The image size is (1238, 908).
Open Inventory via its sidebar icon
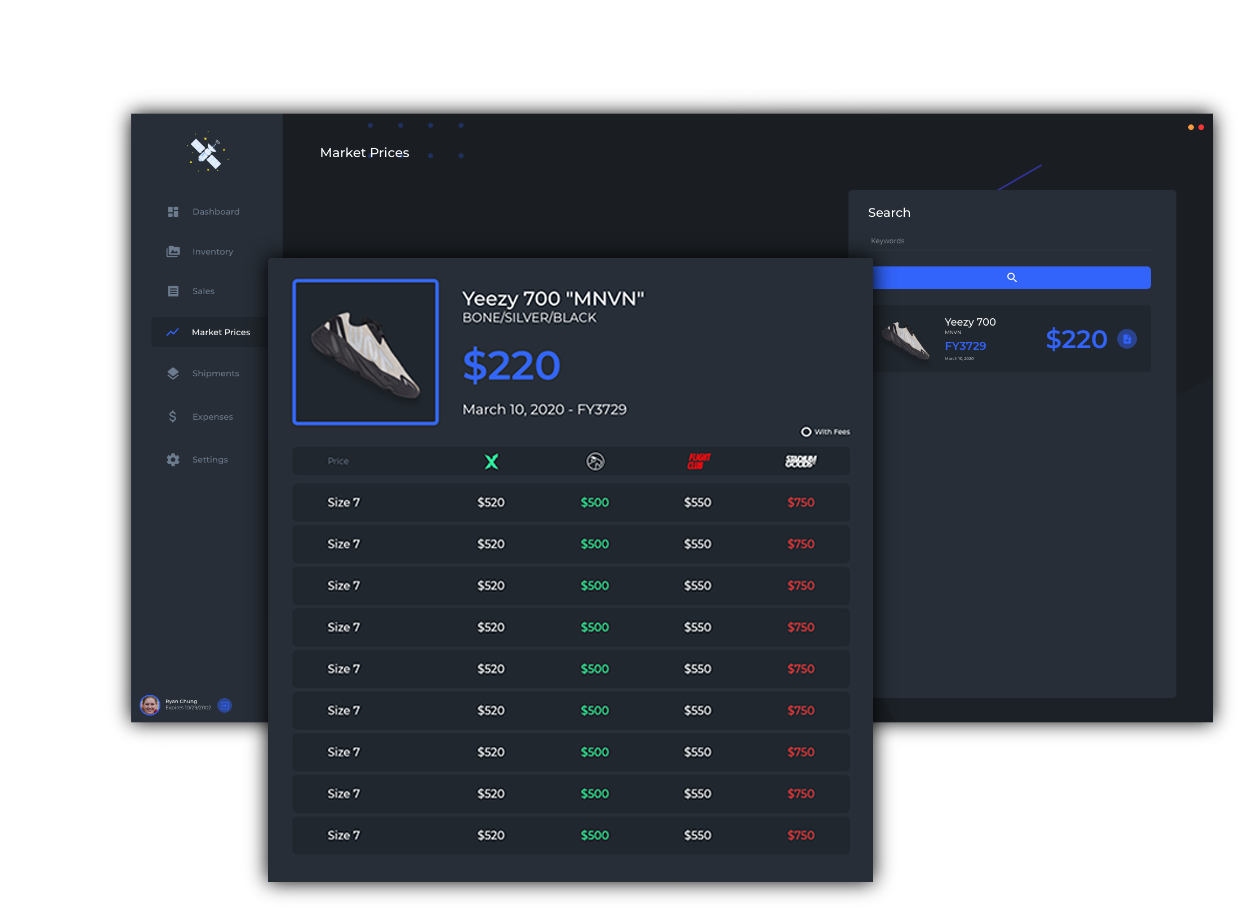(173, 252)
